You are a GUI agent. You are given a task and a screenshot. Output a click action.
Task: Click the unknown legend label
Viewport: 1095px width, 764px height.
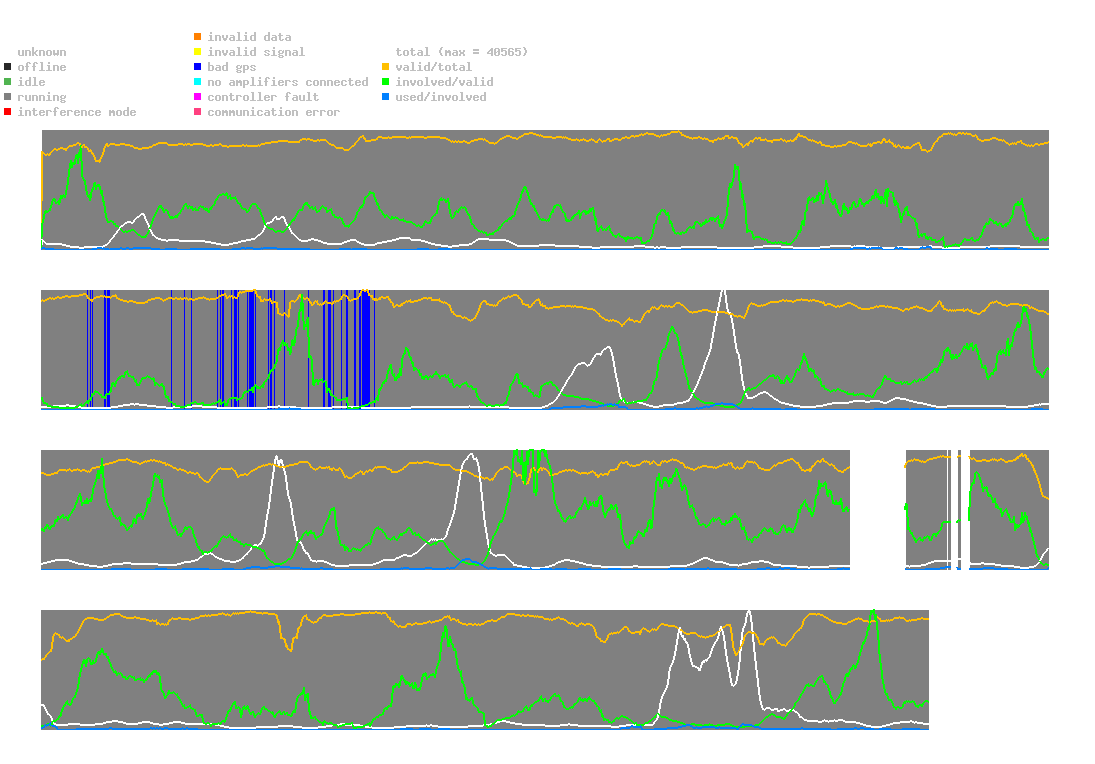tap(42, 52)
